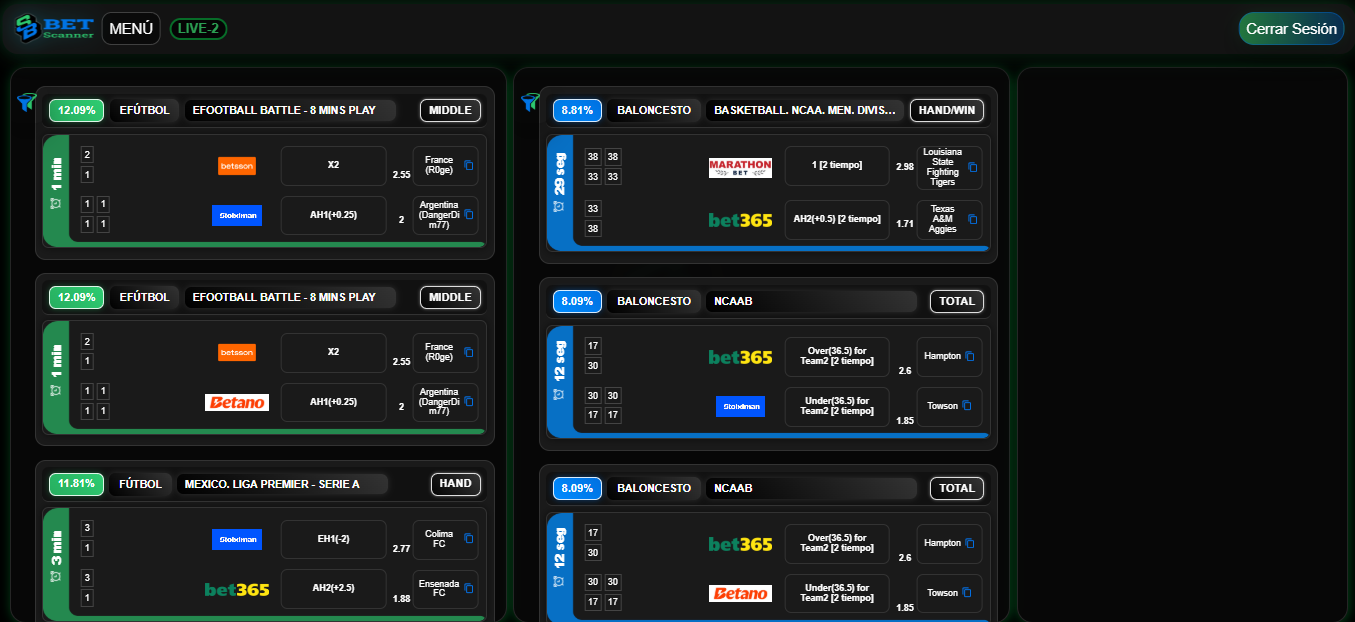Switch to the EFOOTBALL BATTLE - 8 MINS PLAY league
The image size is (1355, 622).
(x=290, y=111)
